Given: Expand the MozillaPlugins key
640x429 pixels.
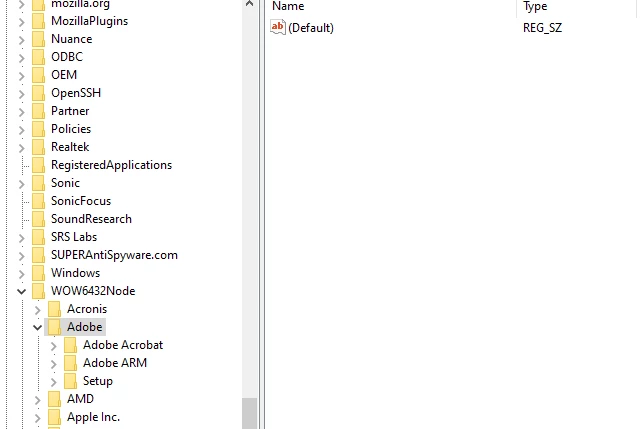Looking at the screenshot, I should click(x=22, y=22).
